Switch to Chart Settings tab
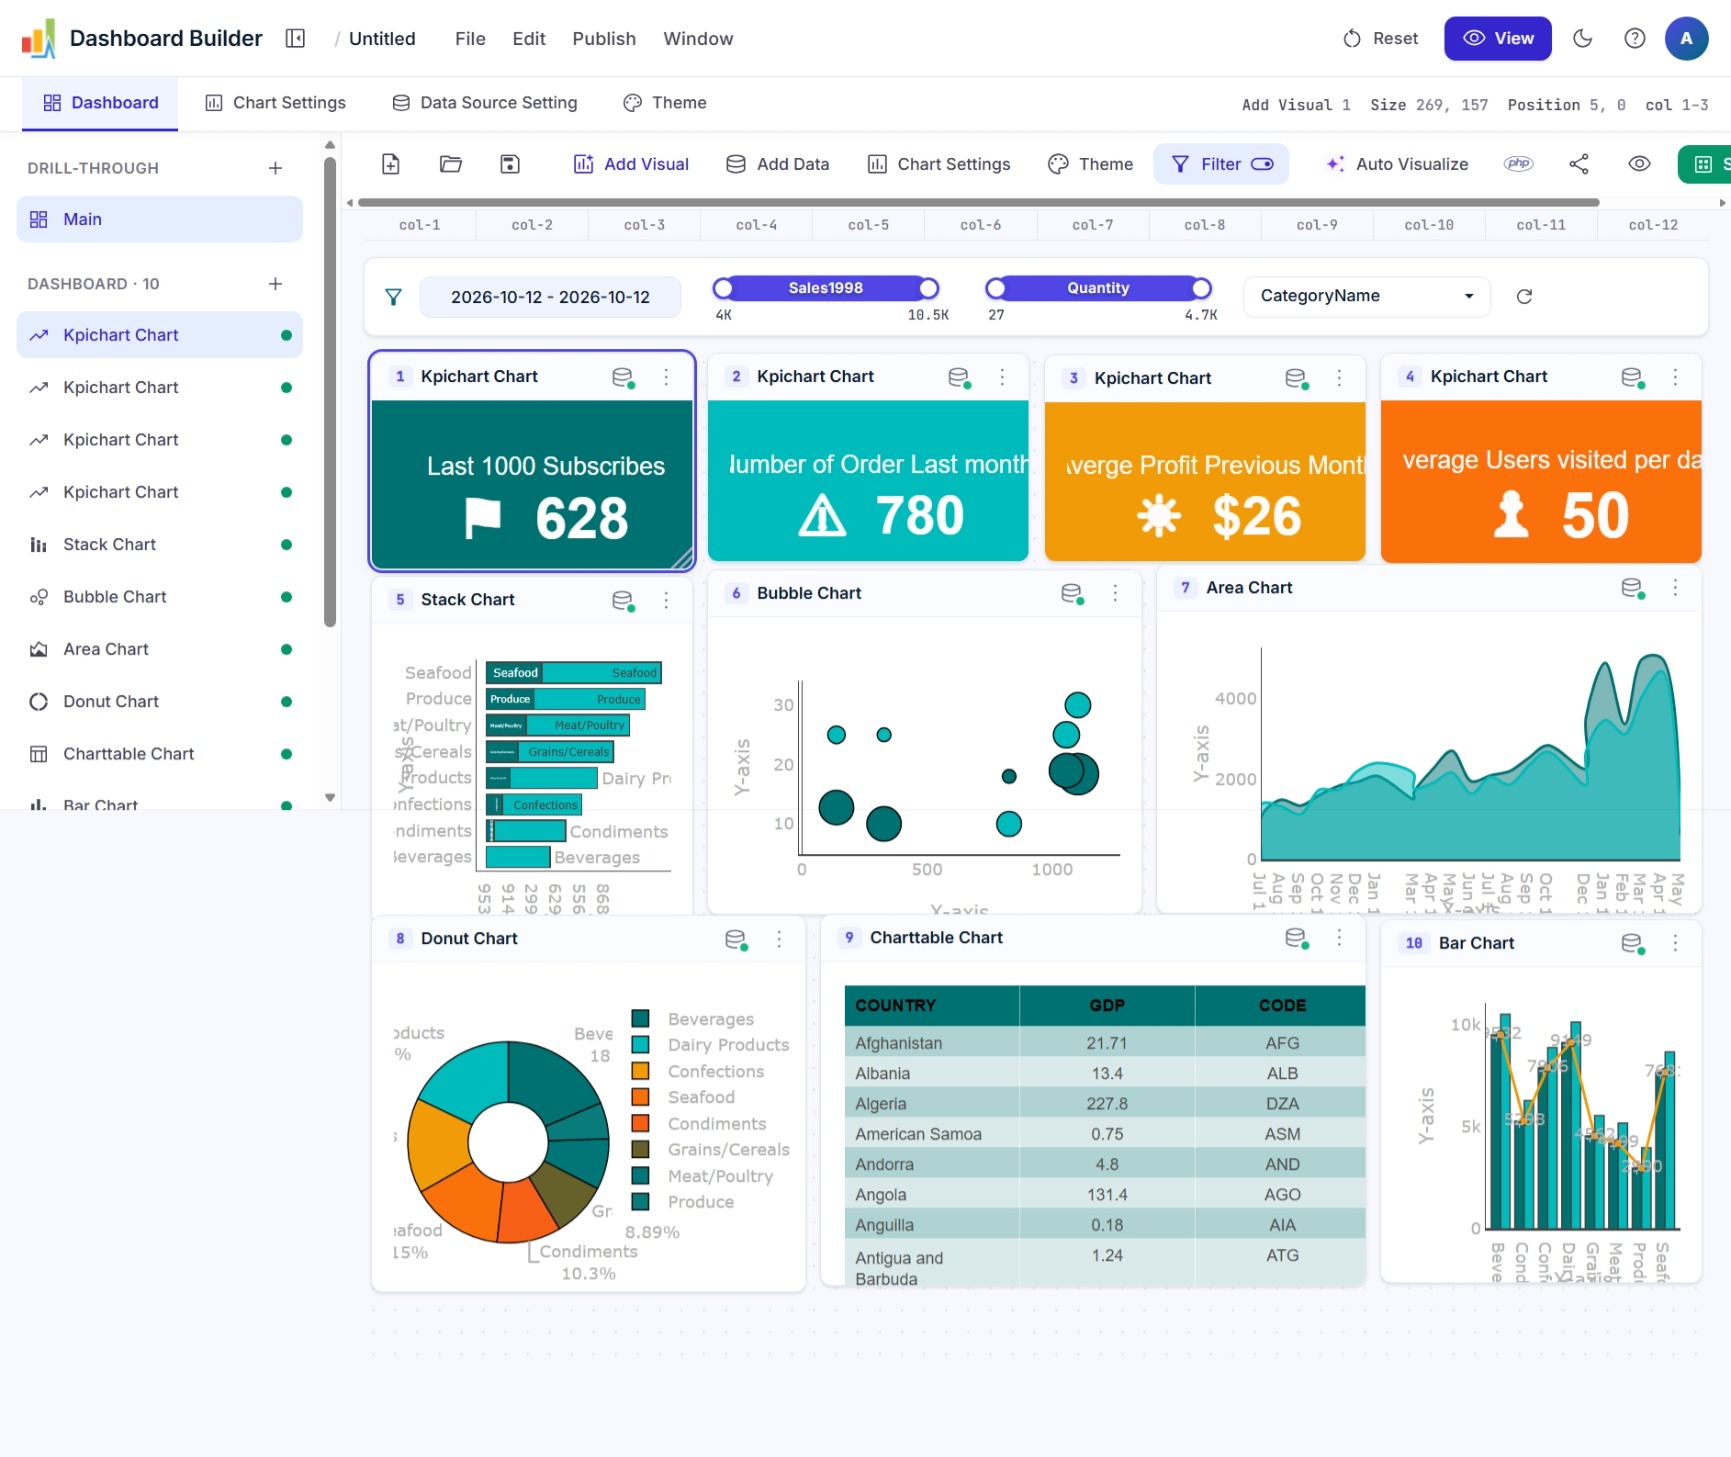 pos(275,103)
